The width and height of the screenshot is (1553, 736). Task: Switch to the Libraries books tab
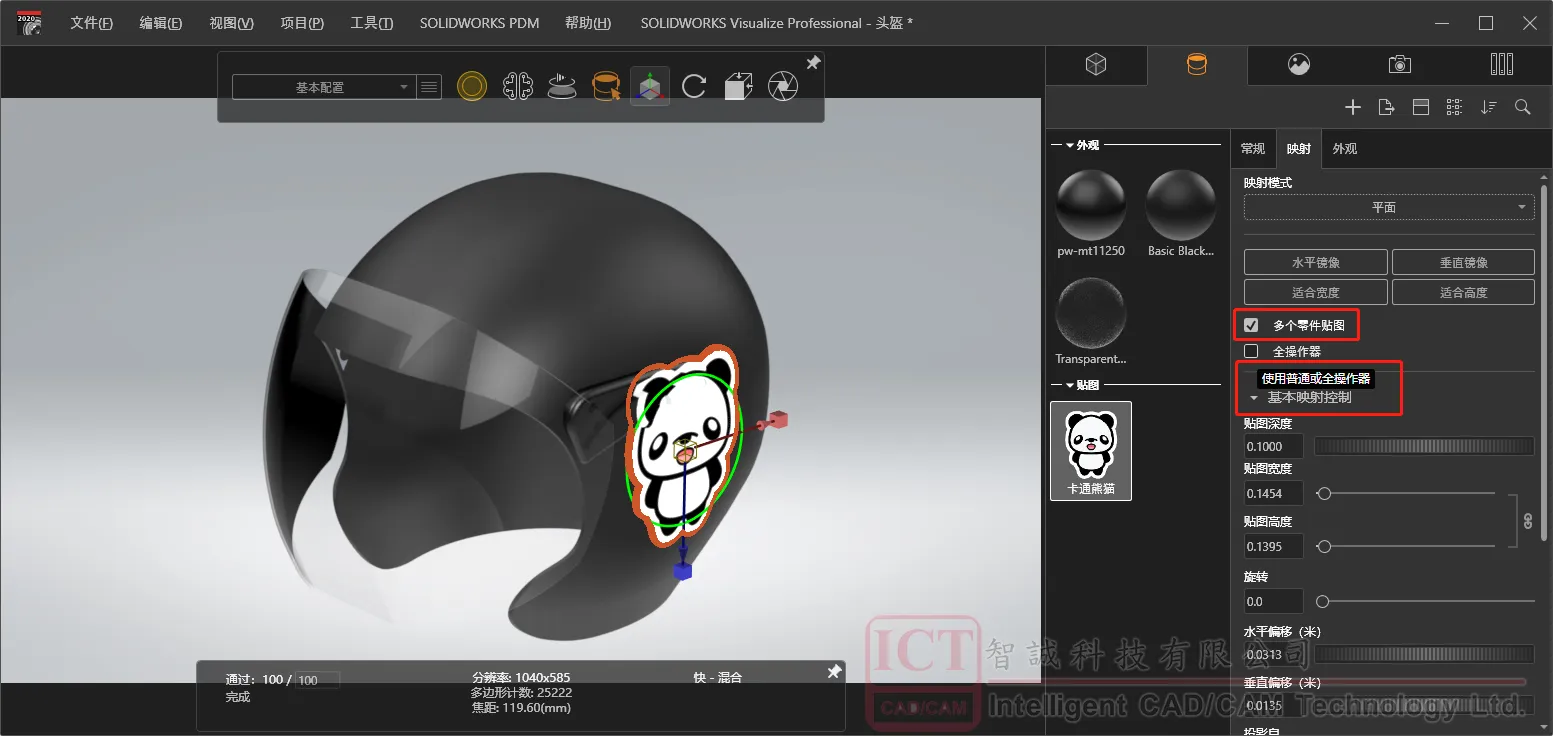tap(1501, 65)
